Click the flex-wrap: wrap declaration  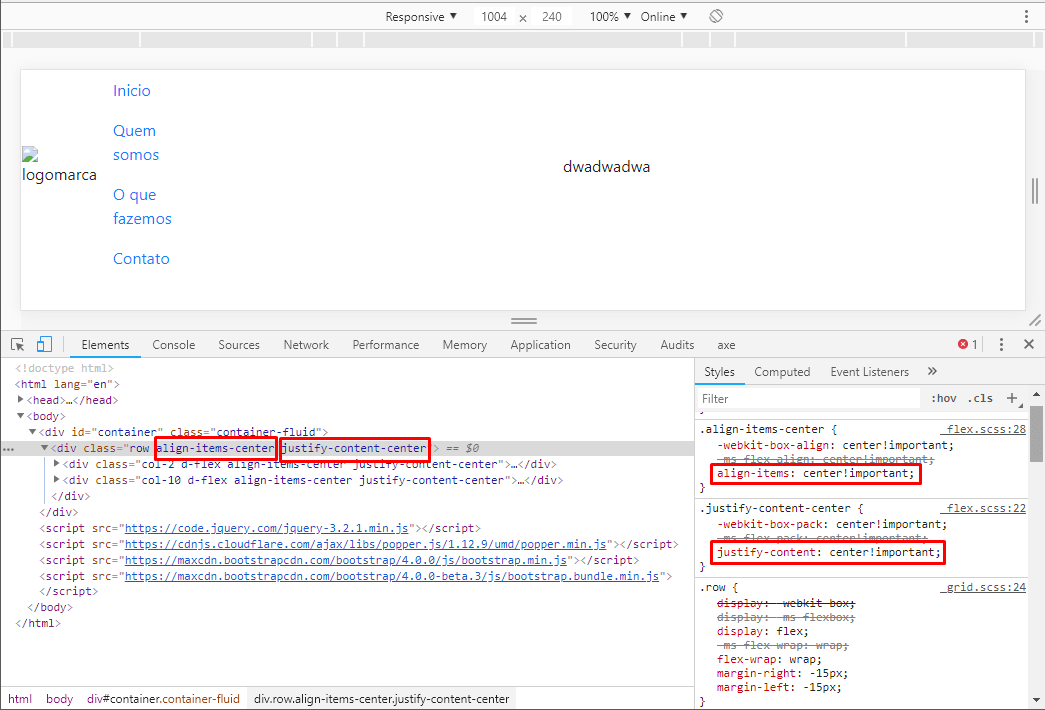point(769,659)
